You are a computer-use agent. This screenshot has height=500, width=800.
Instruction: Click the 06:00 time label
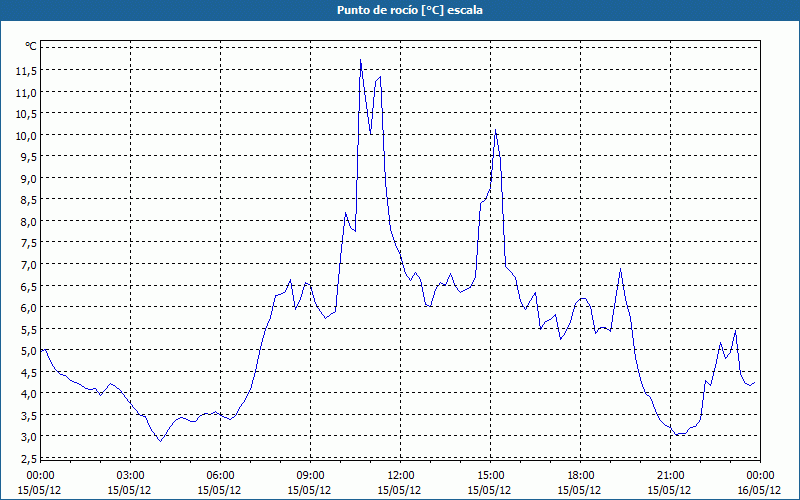click(x=220, y=475)
